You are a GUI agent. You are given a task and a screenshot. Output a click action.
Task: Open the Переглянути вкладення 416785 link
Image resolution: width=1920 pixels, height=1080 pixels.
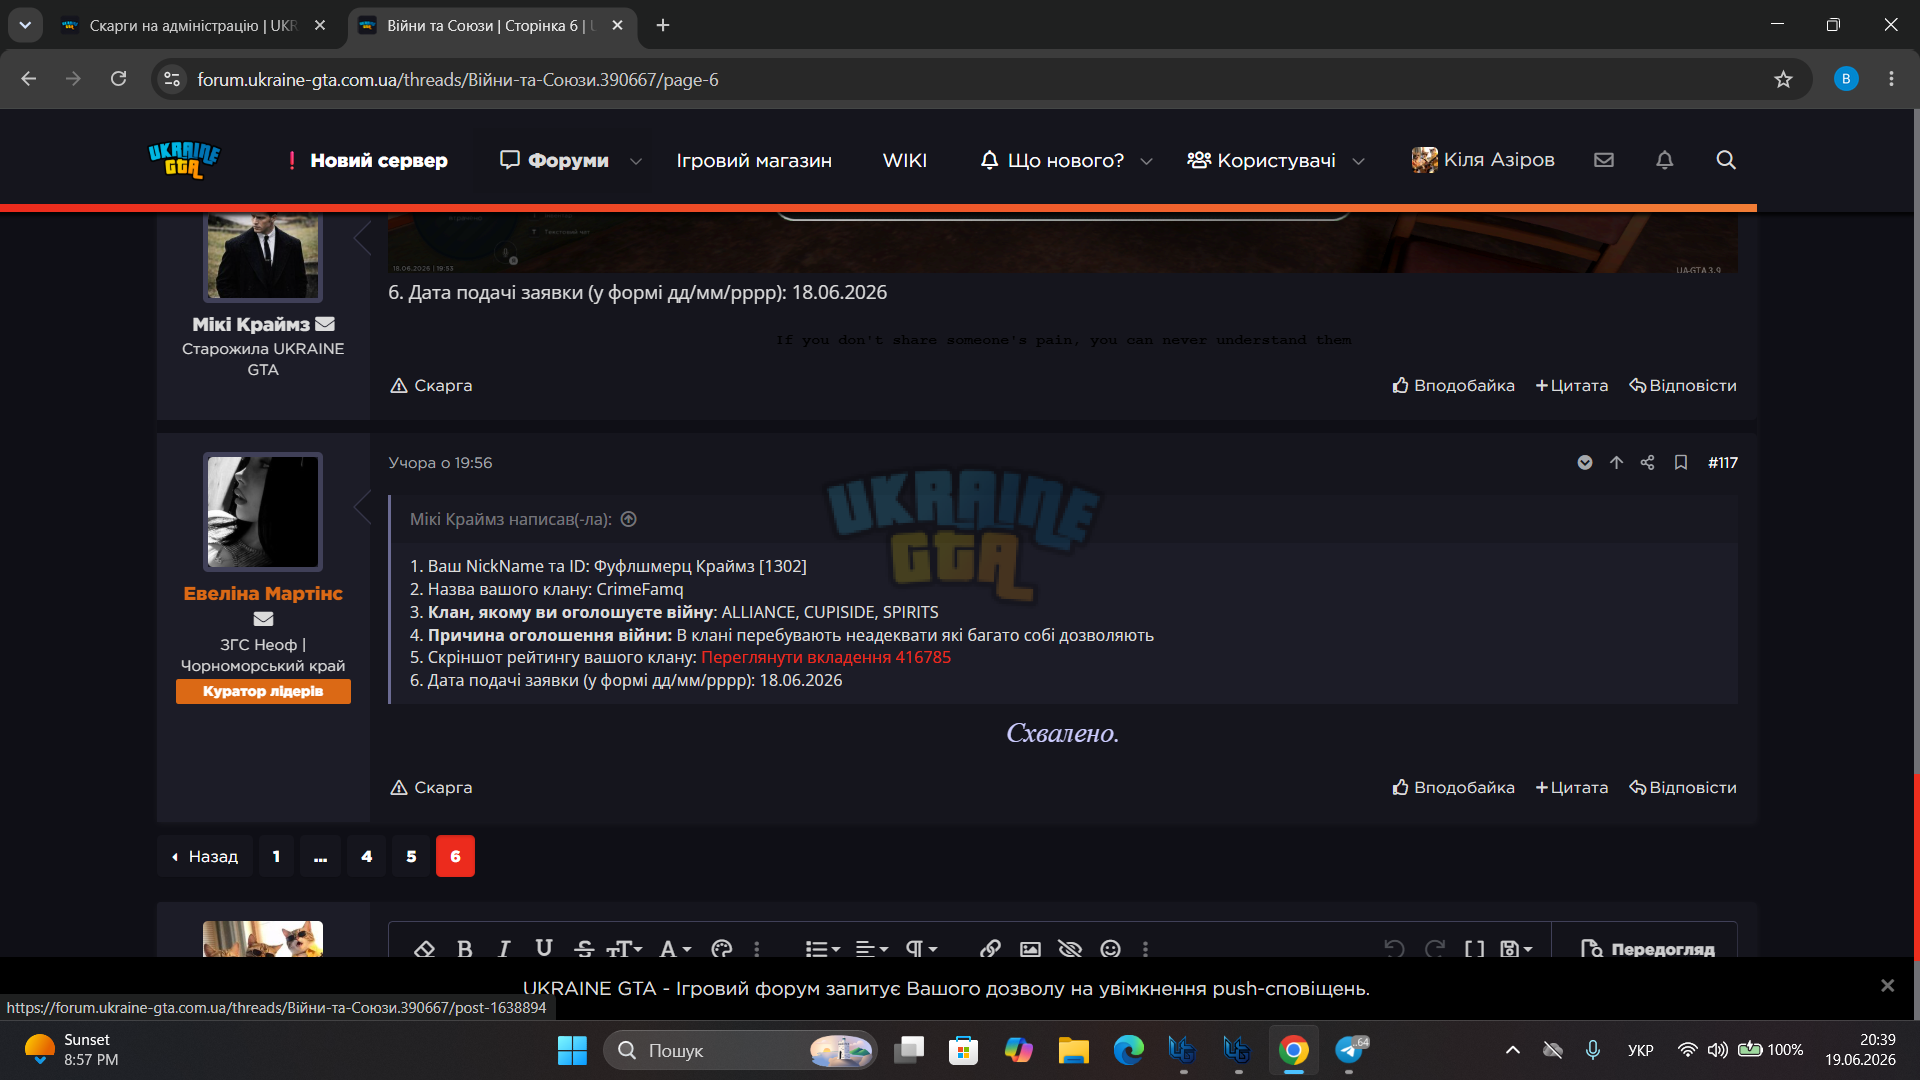pos(826,657)
